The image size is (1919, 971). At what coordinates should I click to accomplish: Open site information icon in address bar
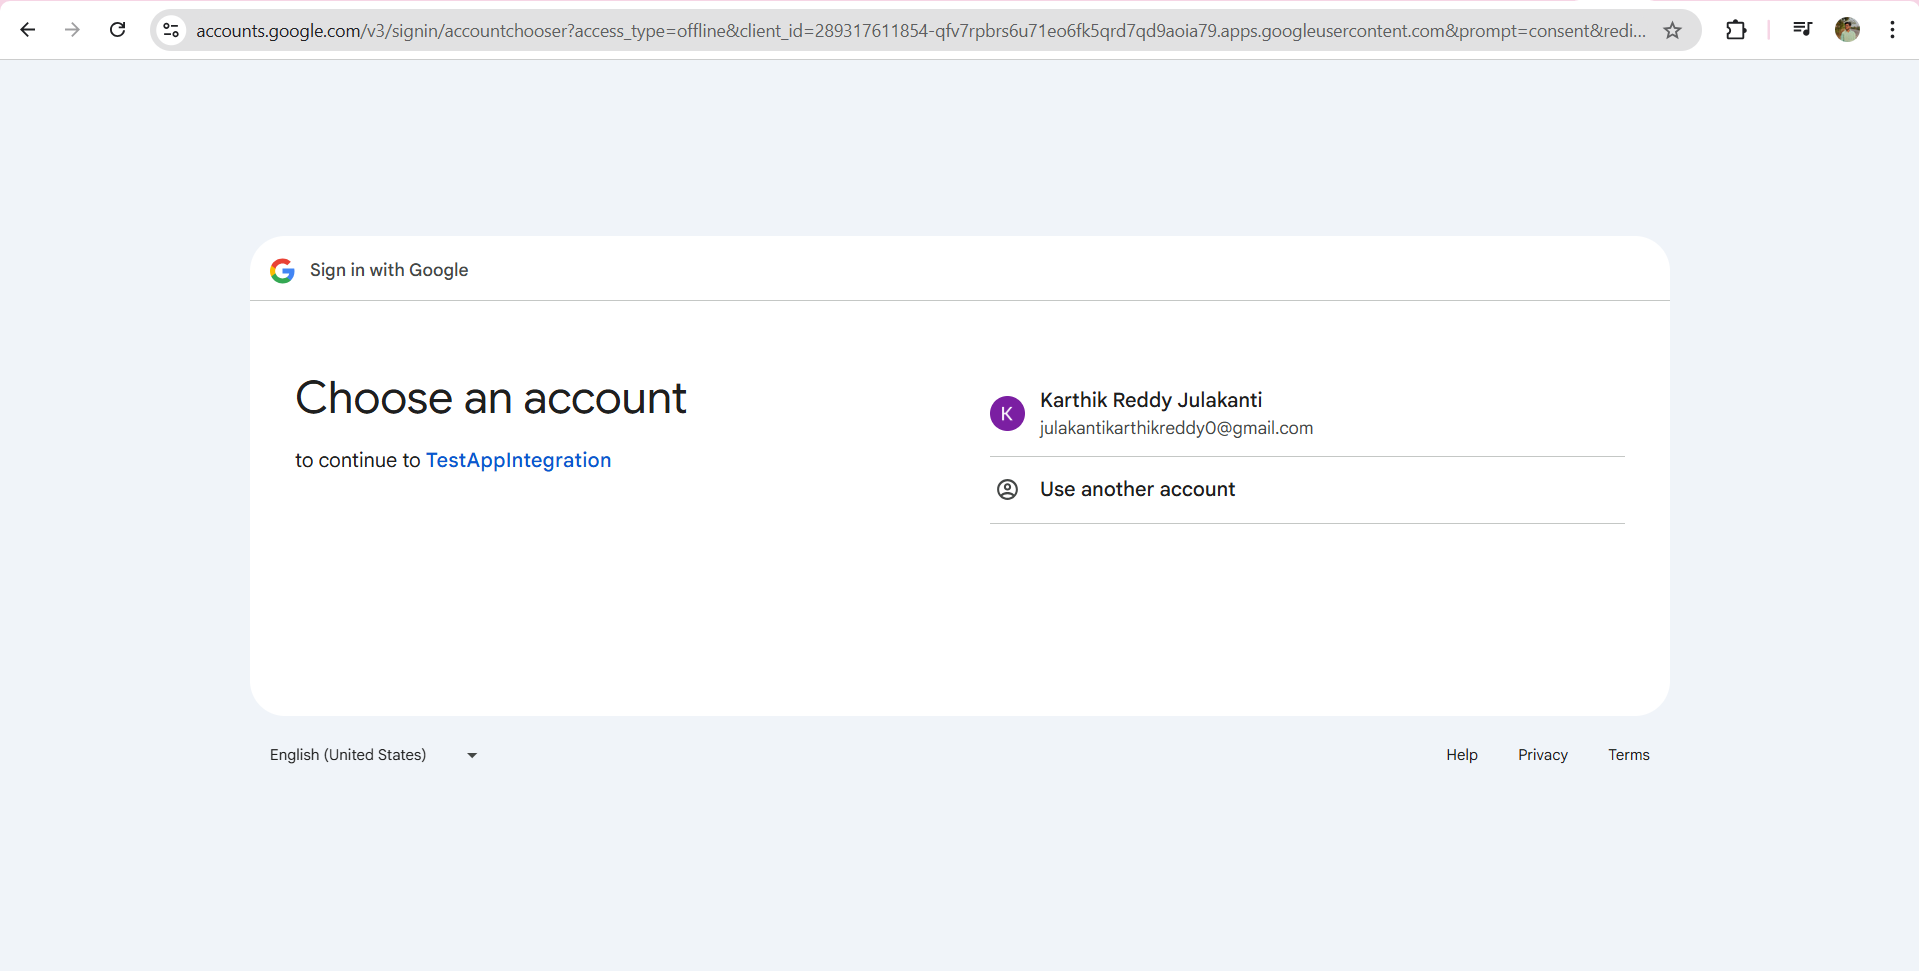click(x=172, y=31)
